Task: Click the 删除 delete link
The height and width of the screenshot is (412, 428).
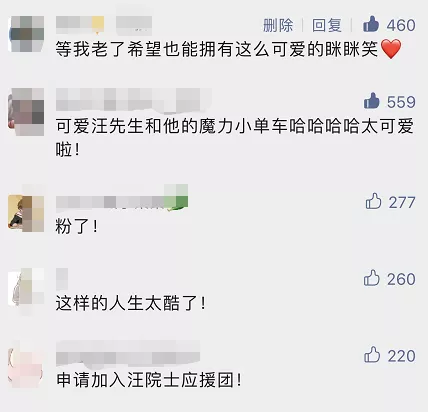Action: 278,25
